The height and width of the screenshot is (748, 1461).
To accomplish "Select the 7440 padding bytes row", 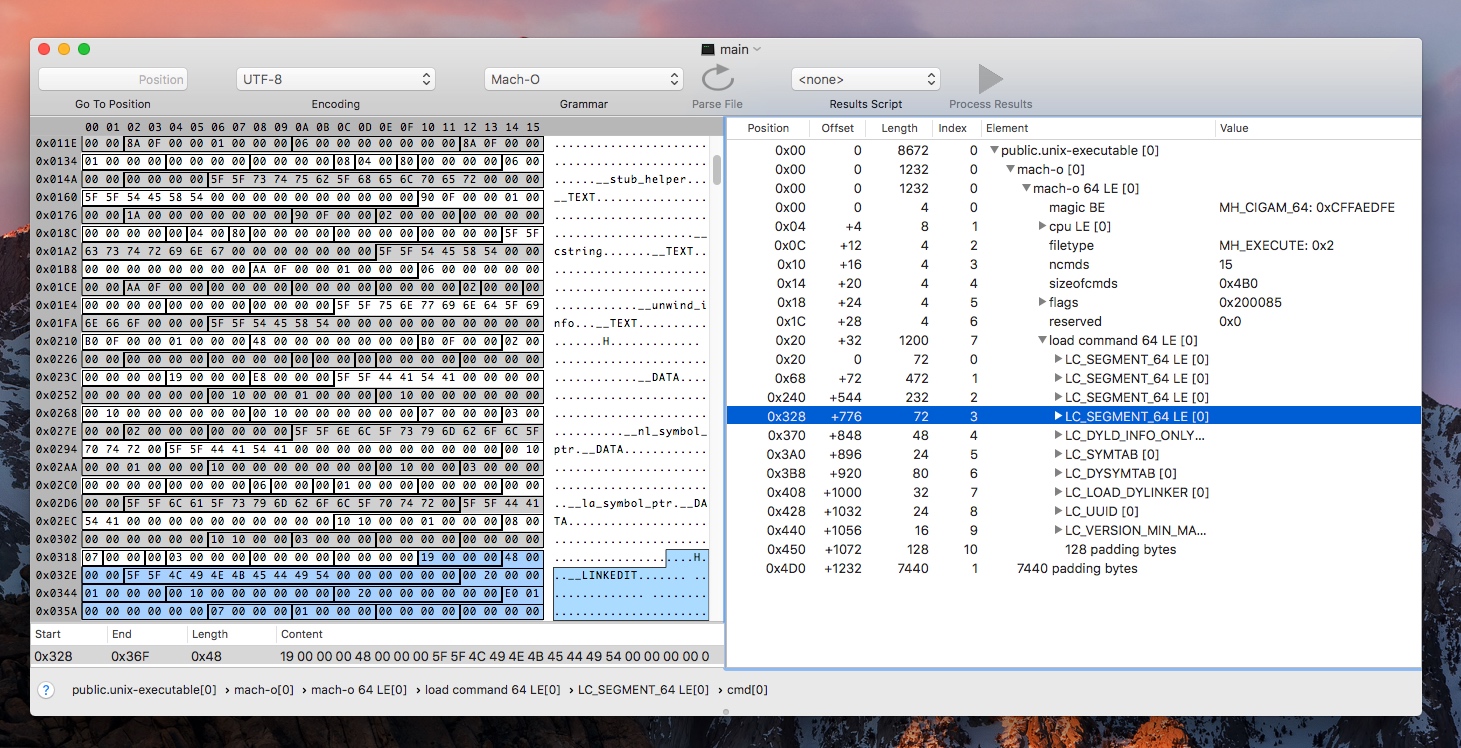I will pos(1076,569).
